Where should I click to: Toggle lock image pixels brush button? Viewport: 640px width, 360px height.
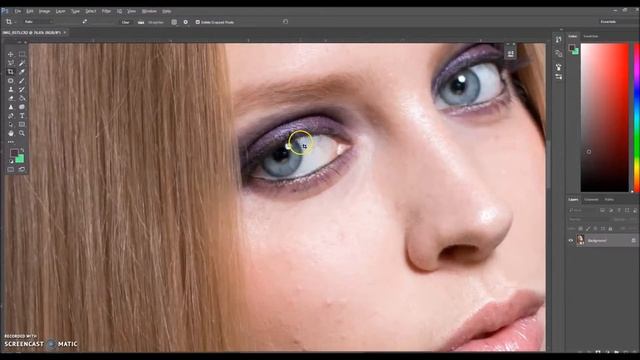click(588, 229)
